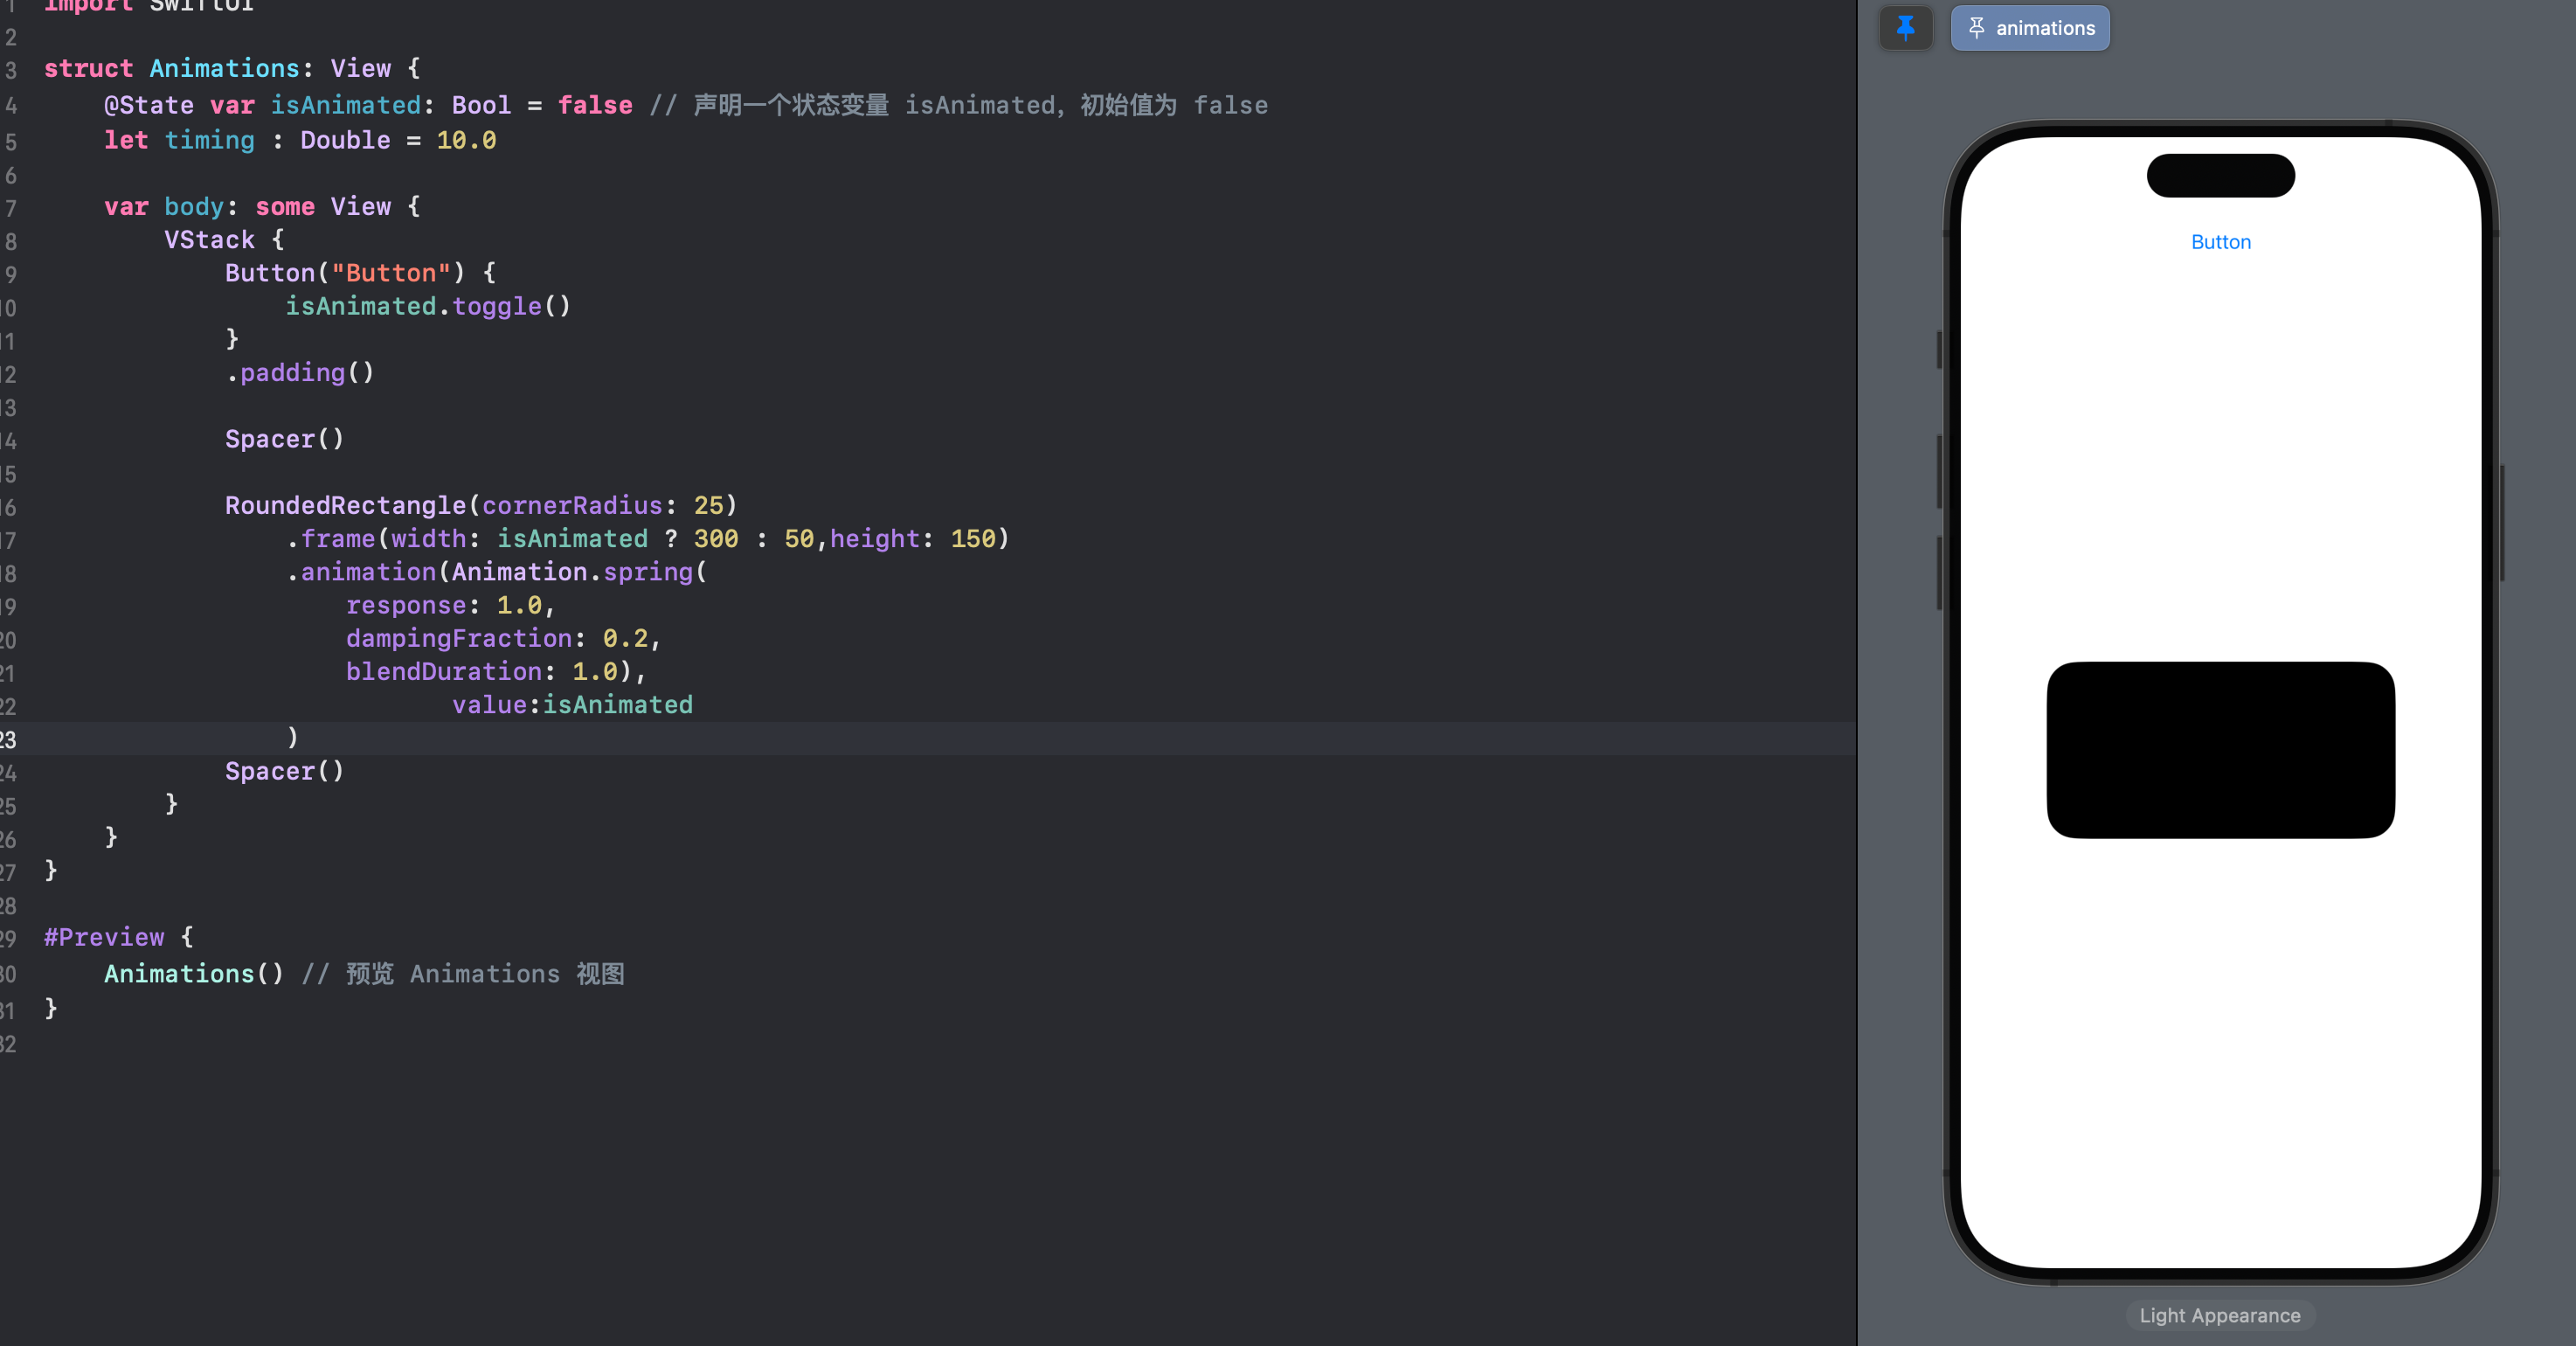Click the text 'struct' on line 3
This screenshot has width=2576, height=1346.
pos(88,69)
